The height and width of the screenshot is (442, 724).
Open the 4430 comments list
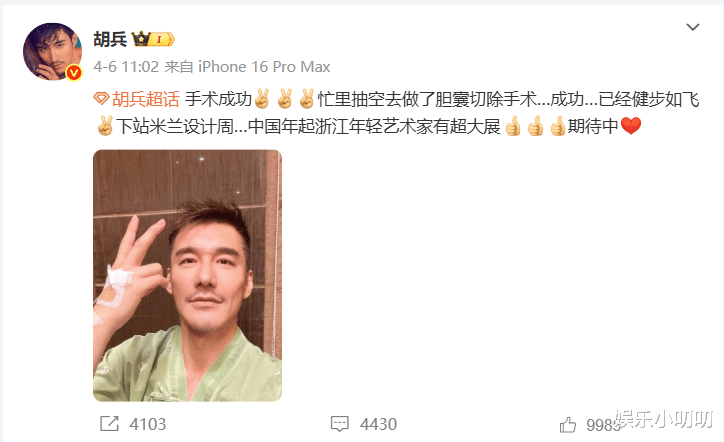click(378, 424)
